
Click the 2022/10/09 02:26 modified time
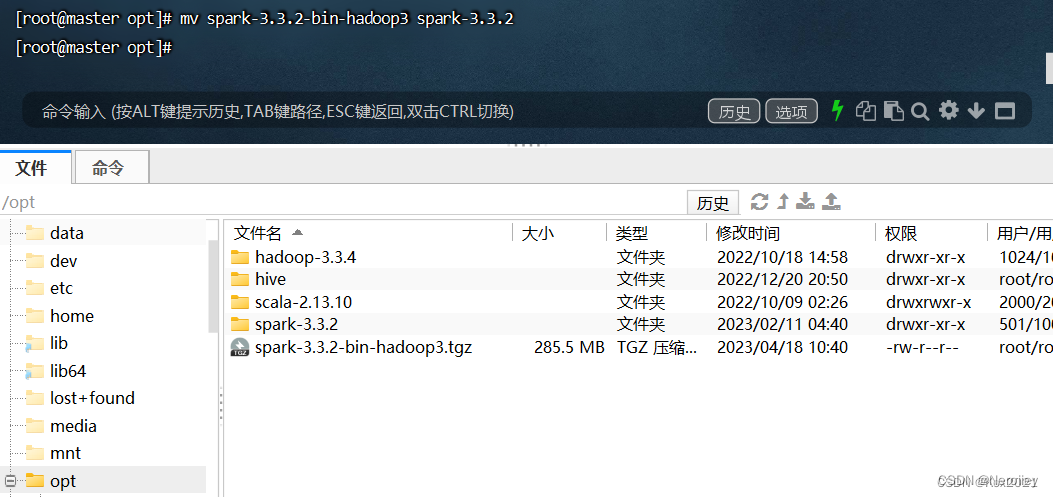(782, 302)
